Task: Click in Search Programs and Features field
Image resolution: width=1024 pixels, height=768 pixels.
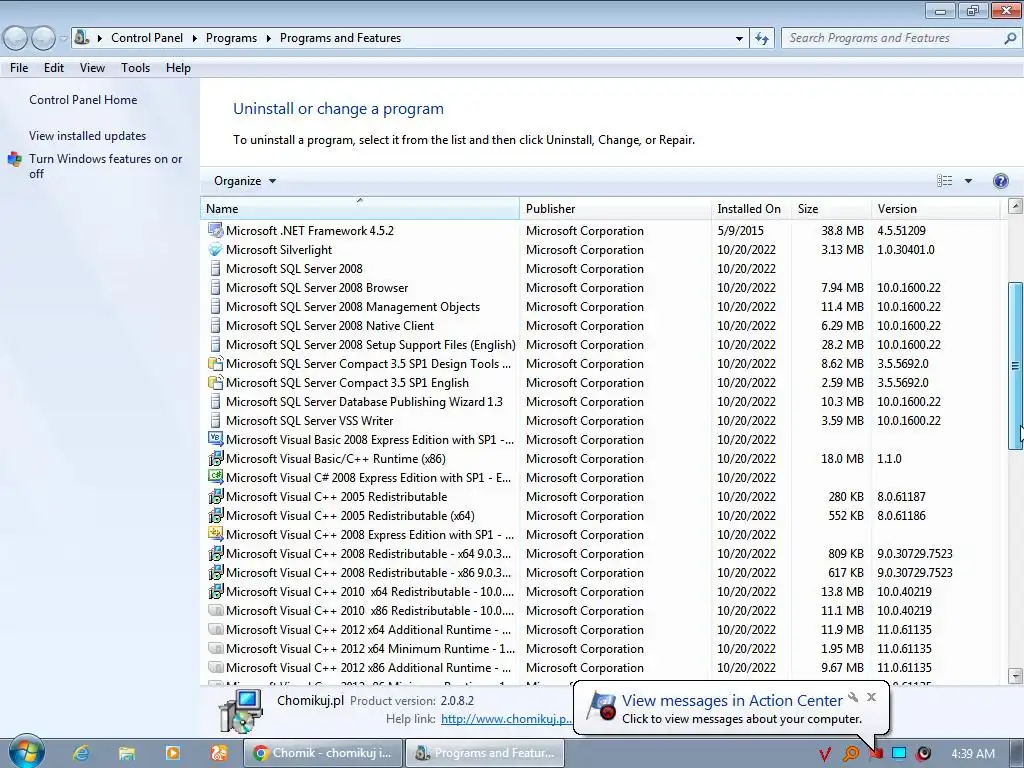Action: (x=891, y=38)
